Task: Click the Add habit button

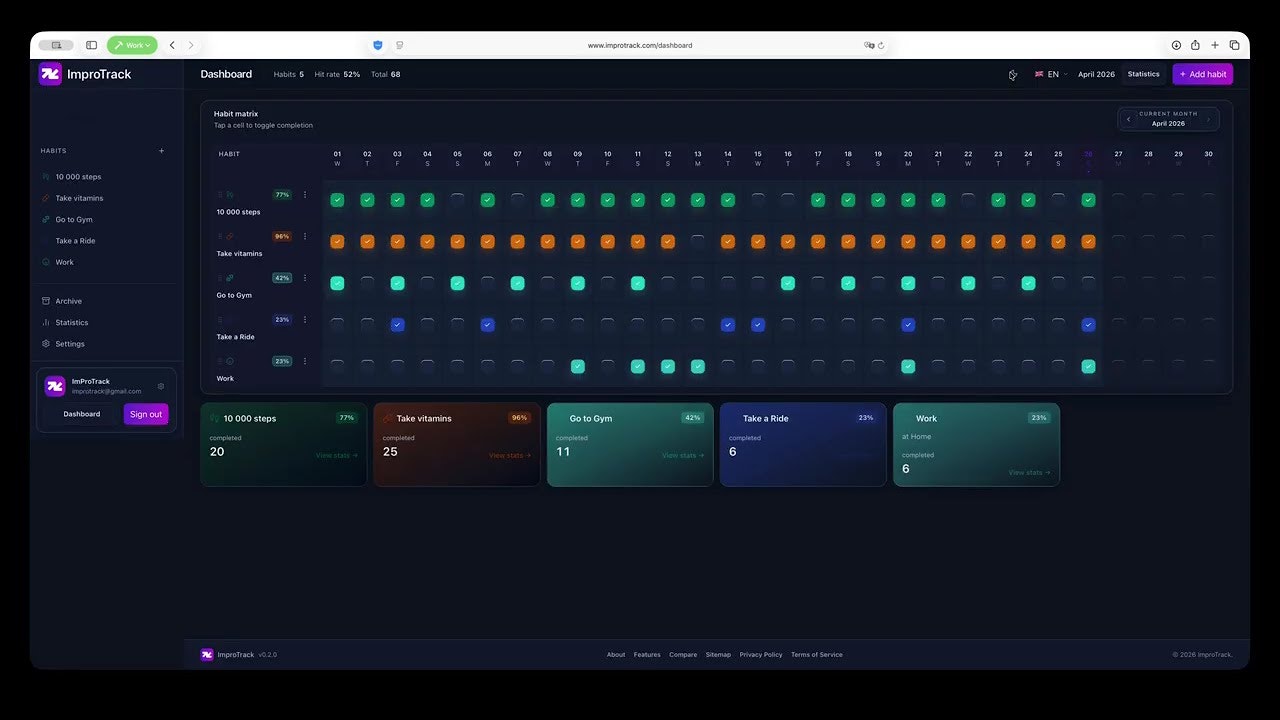Action: pos(1203,74)
